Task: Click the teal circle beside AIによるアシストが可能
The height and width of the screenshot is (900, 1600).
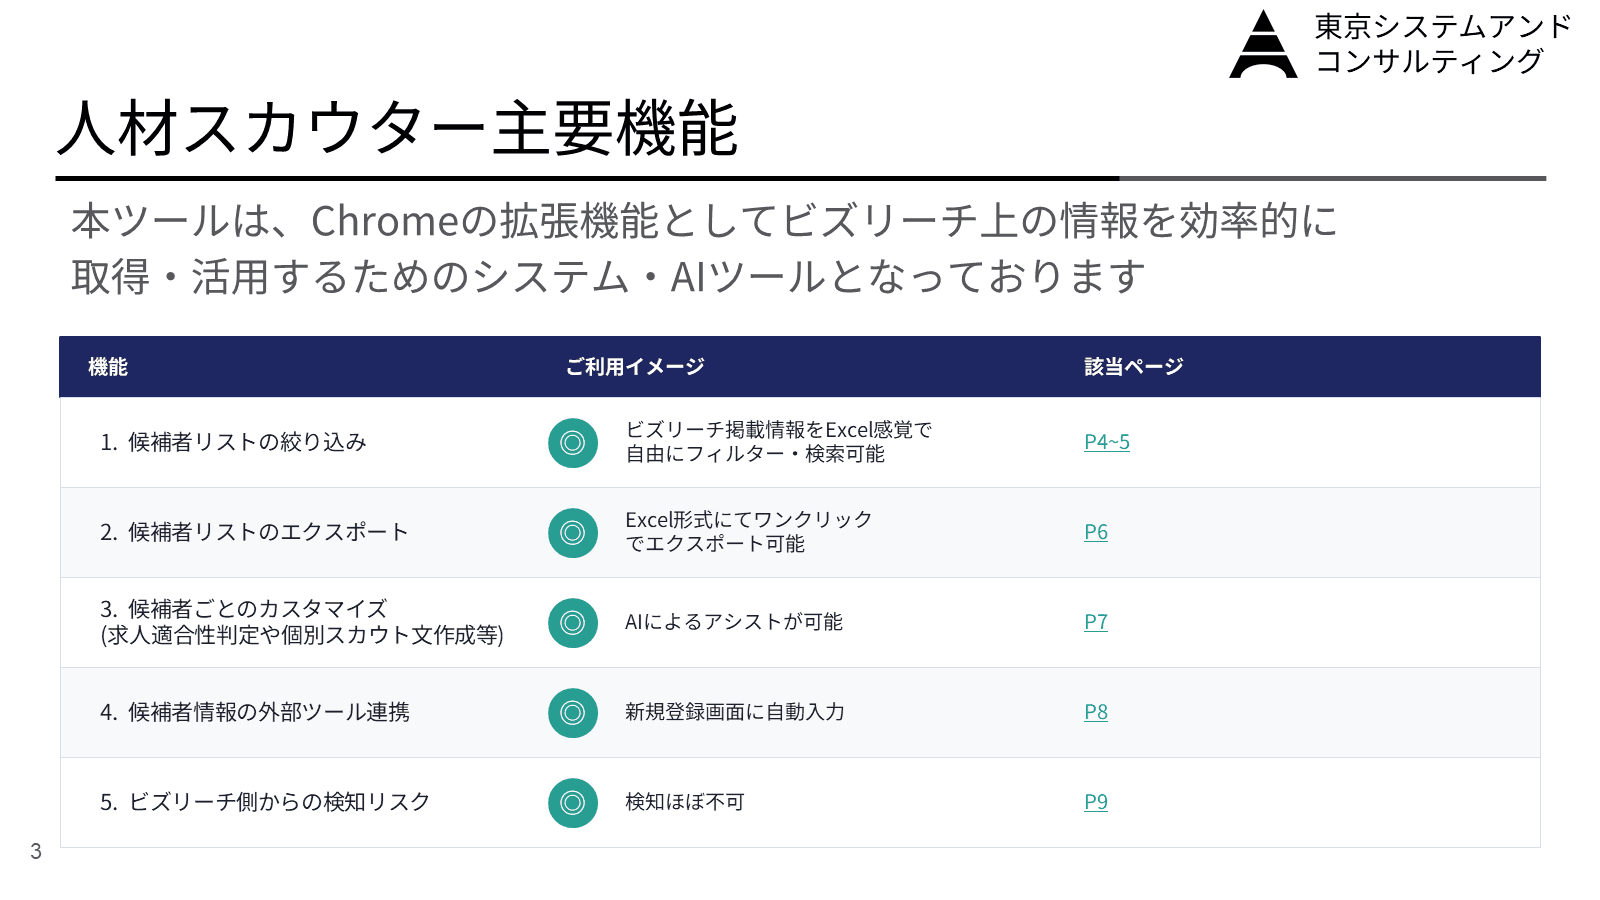Action: 573,623
